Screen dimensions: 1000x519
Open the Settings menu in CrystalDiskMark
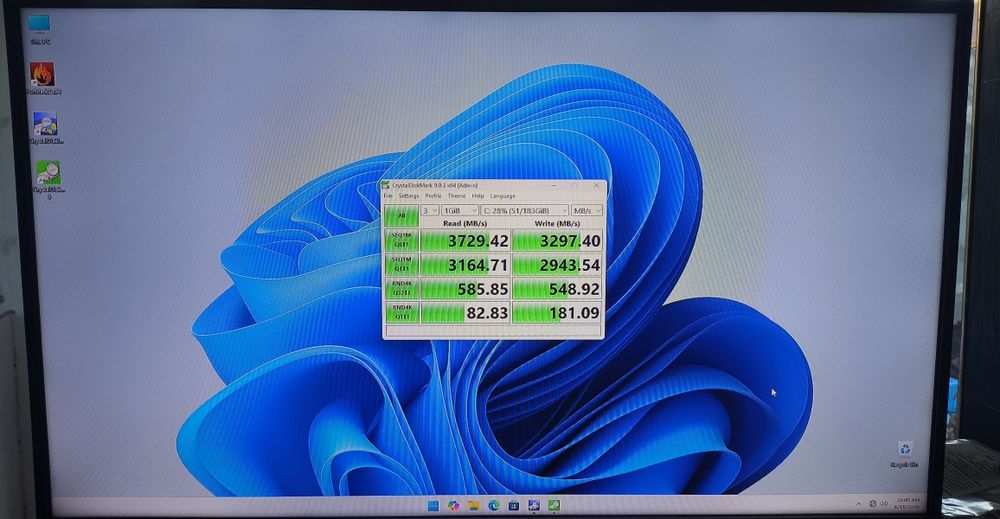[409, 196]
